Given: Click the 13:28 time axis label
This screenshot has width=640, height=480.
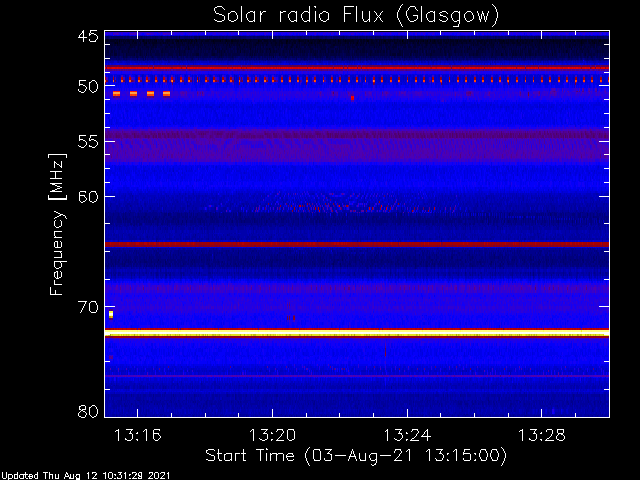Looking at the screenshot, I should point(542,435).
